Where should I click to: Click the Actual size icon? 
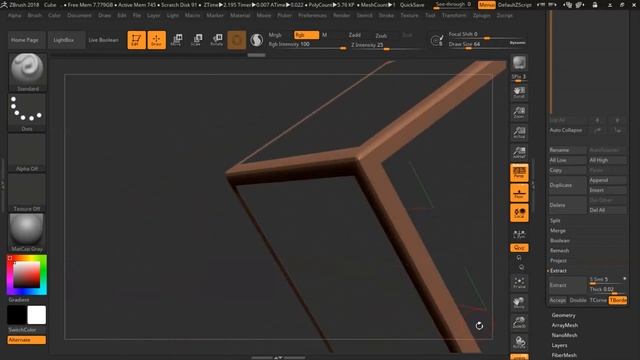519,132
